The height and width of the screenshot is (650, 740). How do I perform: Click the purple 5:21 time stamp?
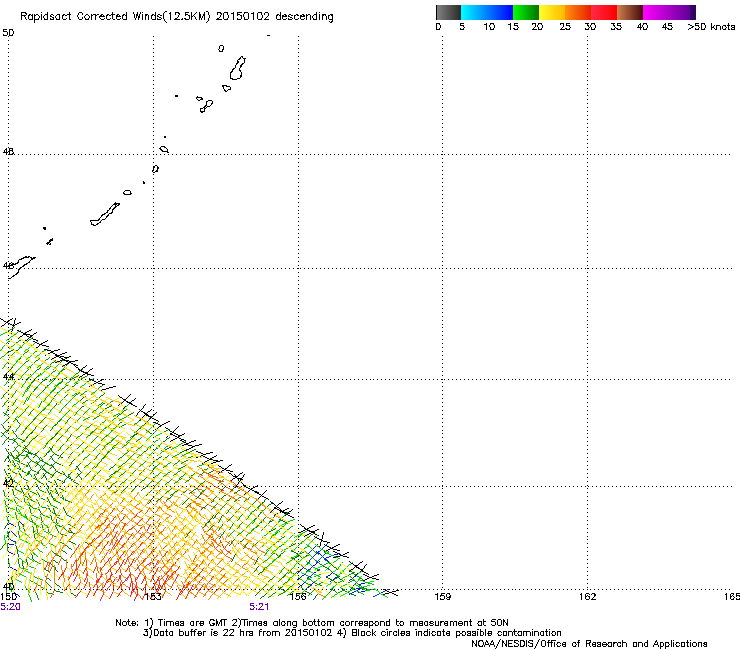point(259,607)
